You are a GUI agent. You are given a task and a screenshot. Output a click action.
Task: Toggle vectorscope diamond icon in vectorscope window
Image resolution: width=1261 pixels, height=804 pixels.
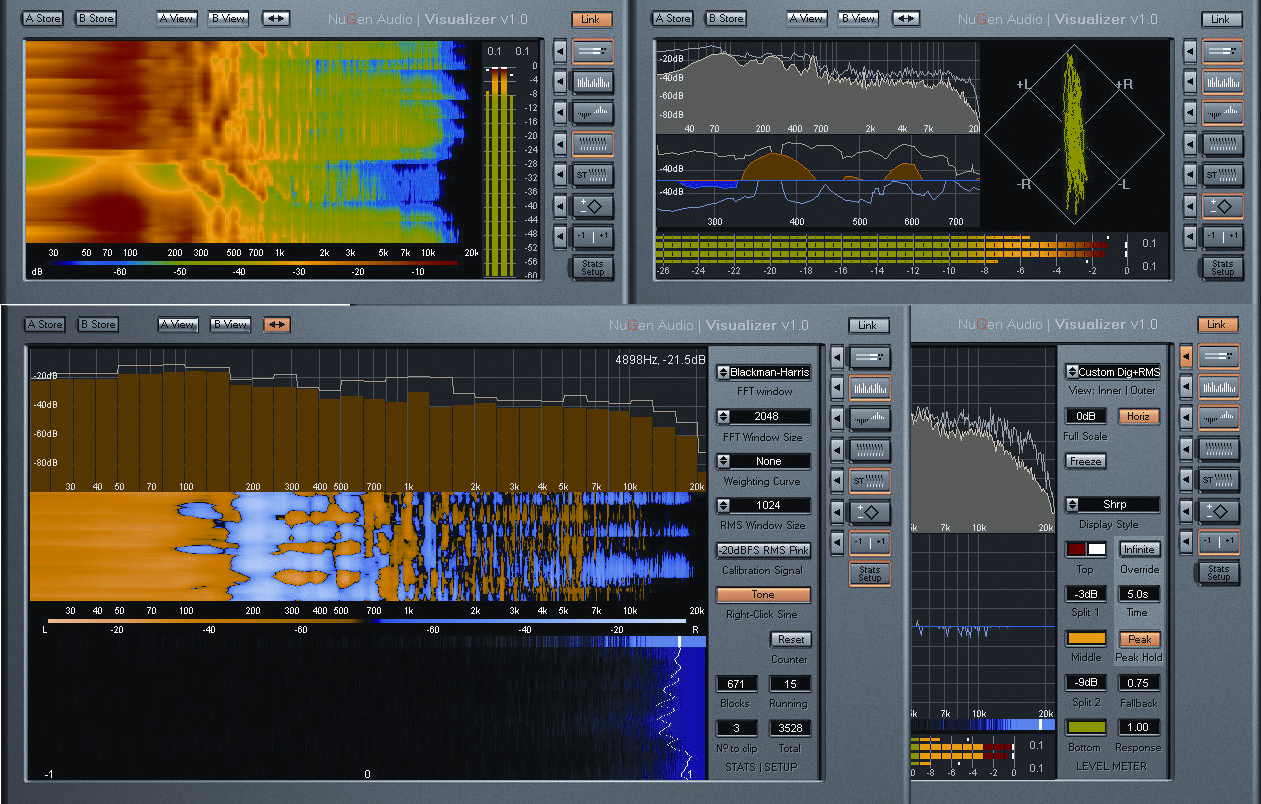point(1223,206)
